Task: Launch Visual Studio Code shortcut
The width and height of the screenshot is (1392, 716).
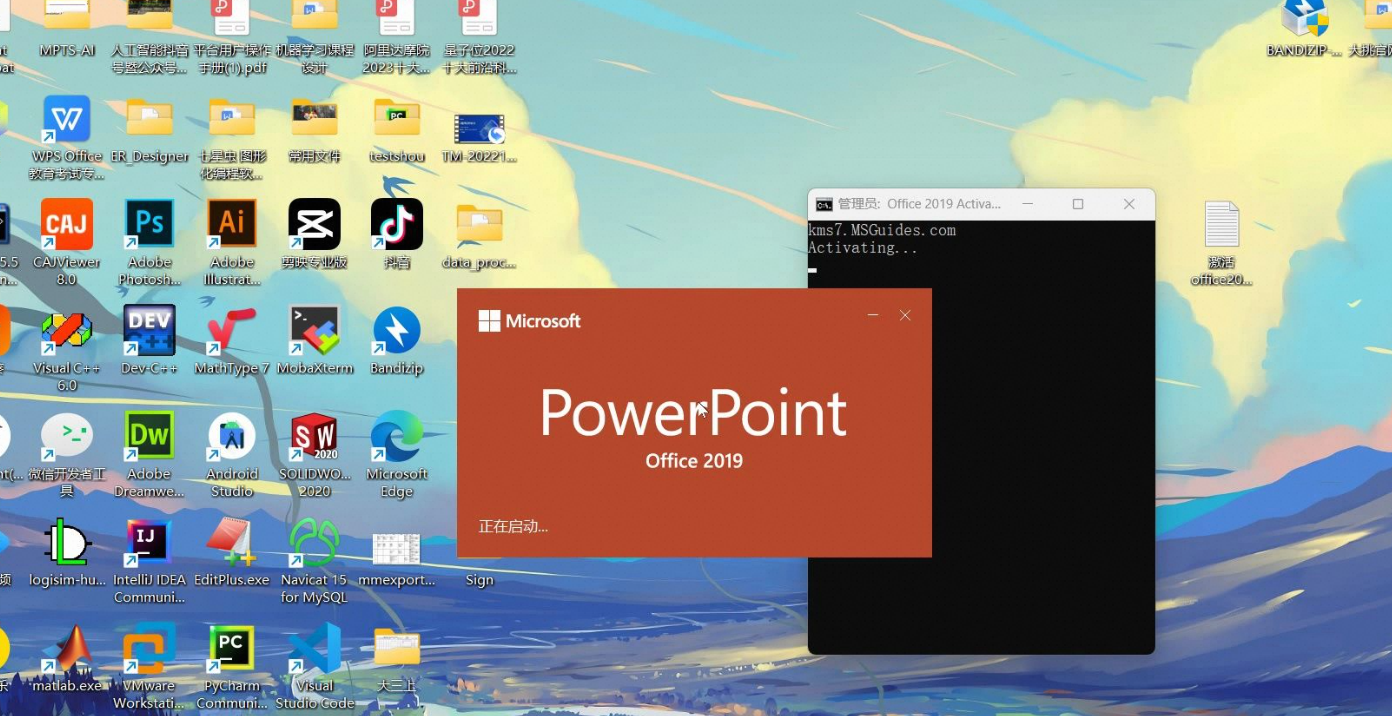Action: tap(314, 649)
